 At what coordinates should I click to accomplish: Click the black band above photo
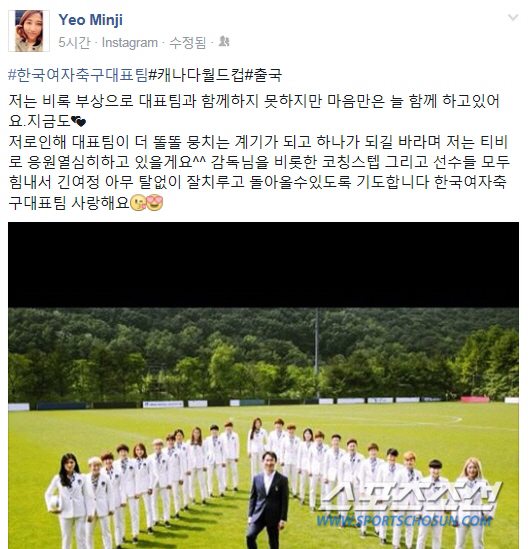point(263,265)
